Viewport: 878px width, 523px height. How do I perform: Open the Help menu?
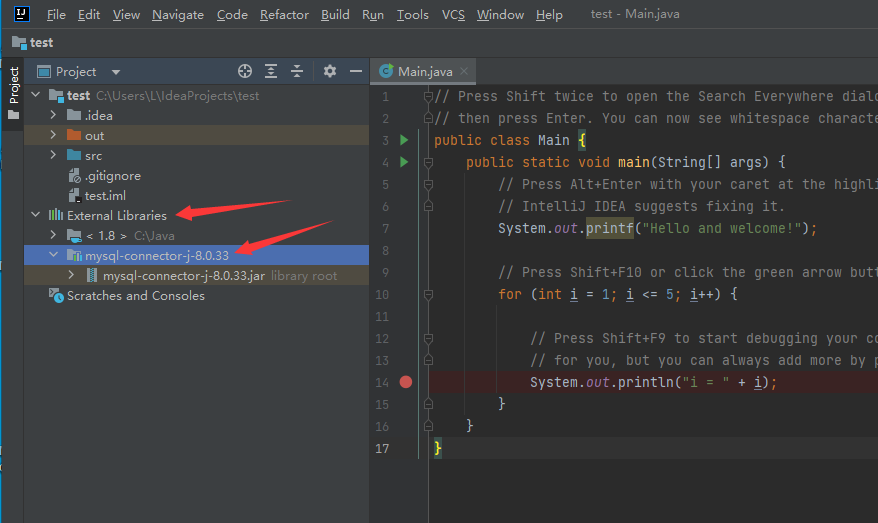tap(549, 15)
